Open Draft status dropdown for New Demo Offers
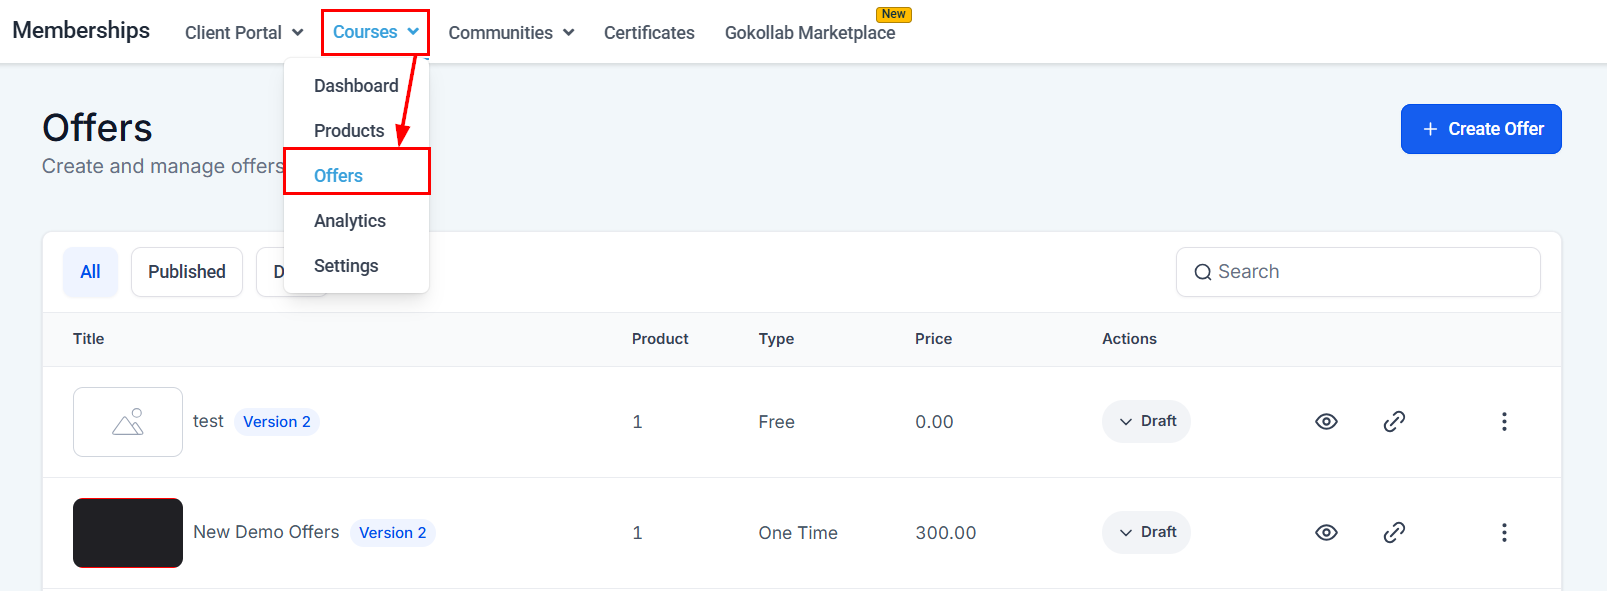This screenshot has height=591, width=1607. [1146, 532]
